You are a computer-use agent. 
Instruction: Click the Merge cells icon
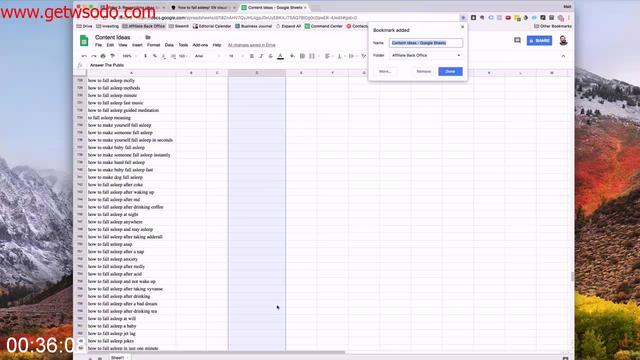click(x=312, y=56)
